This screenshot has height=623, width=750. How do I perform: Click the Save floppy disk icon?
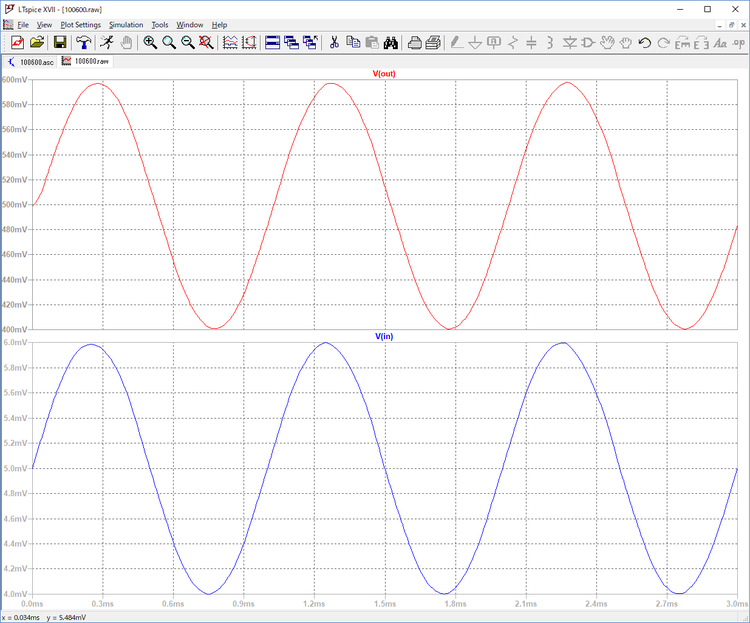click(x=60, y=42)
